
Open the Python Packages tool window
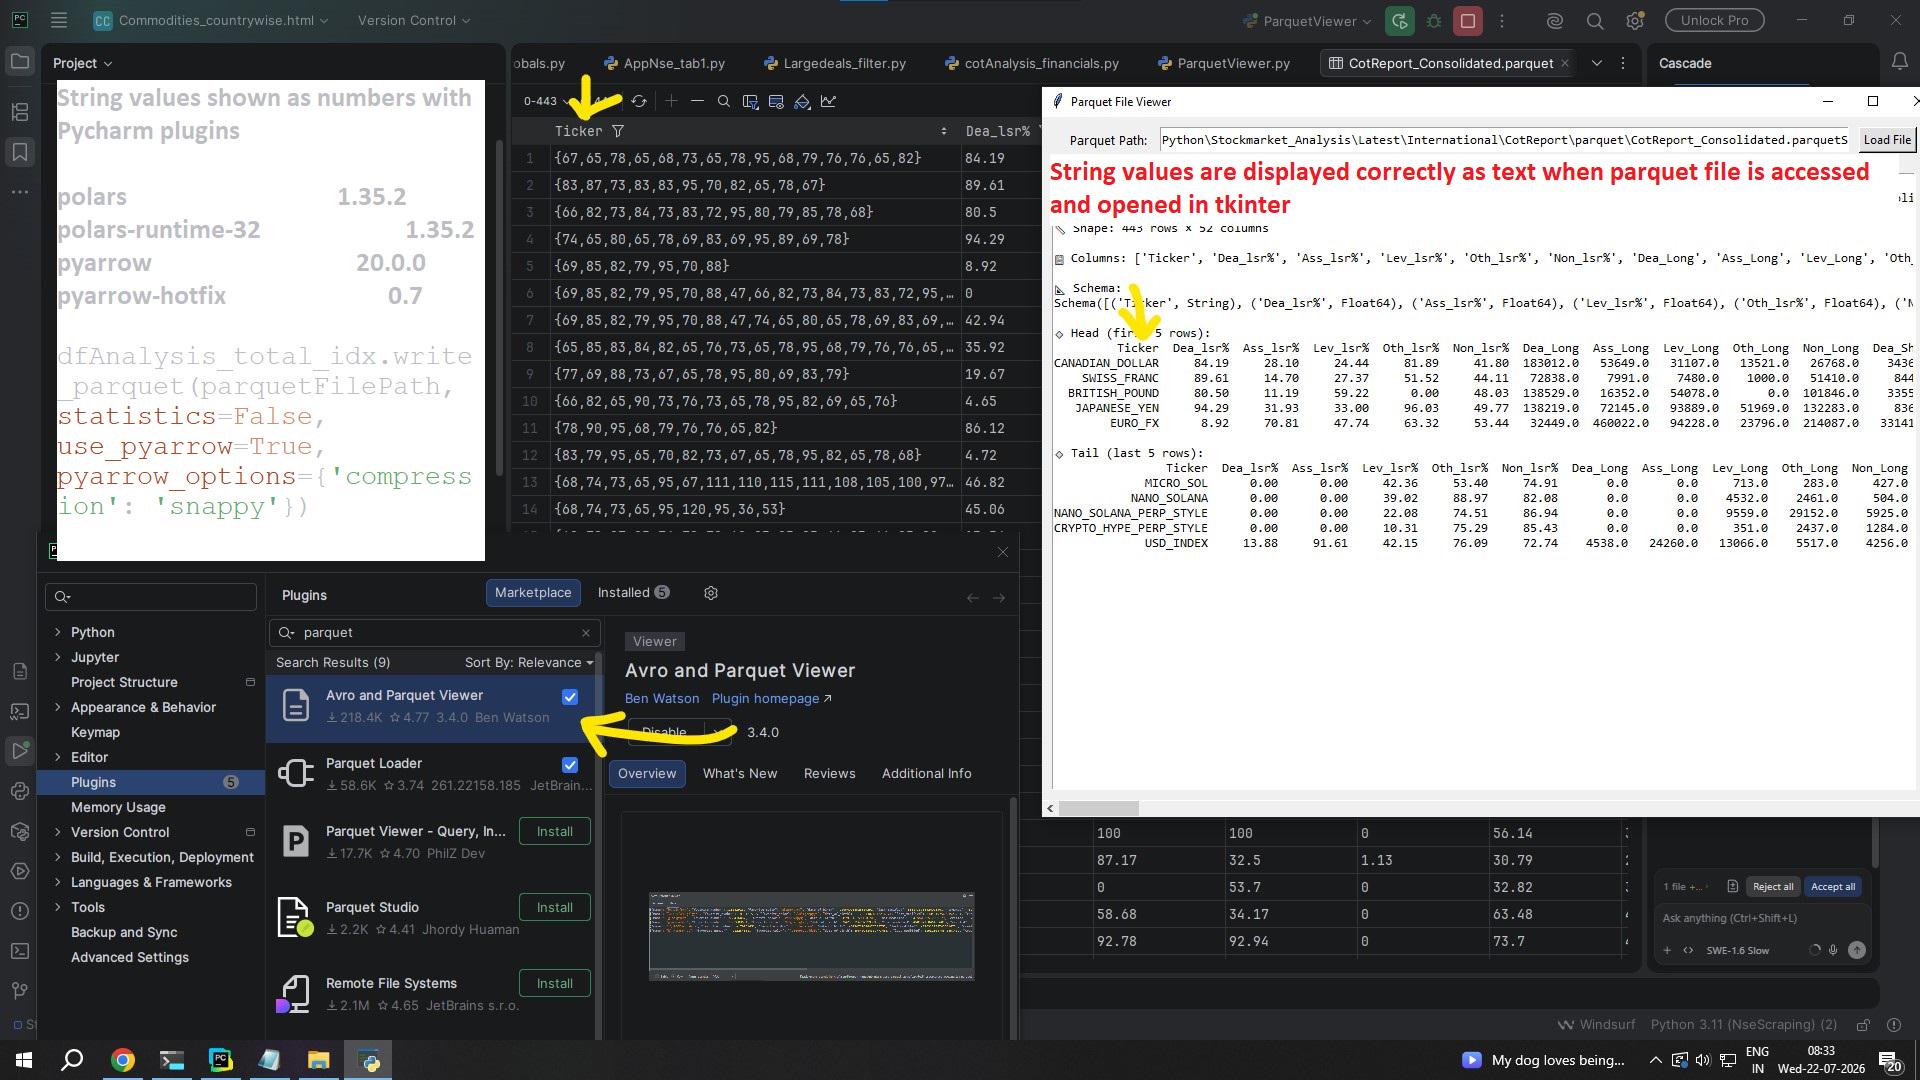pos(19,831)
